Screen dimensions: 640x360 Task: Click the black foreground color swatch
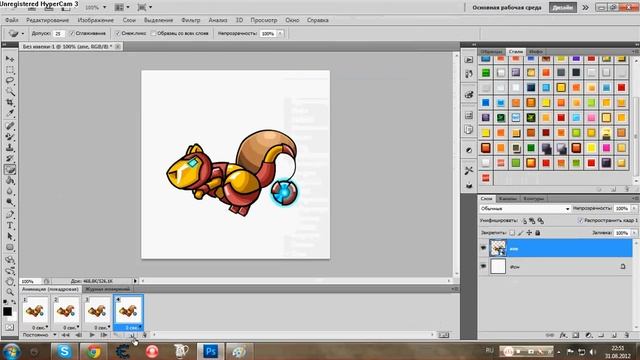click(x=7, y=311)
